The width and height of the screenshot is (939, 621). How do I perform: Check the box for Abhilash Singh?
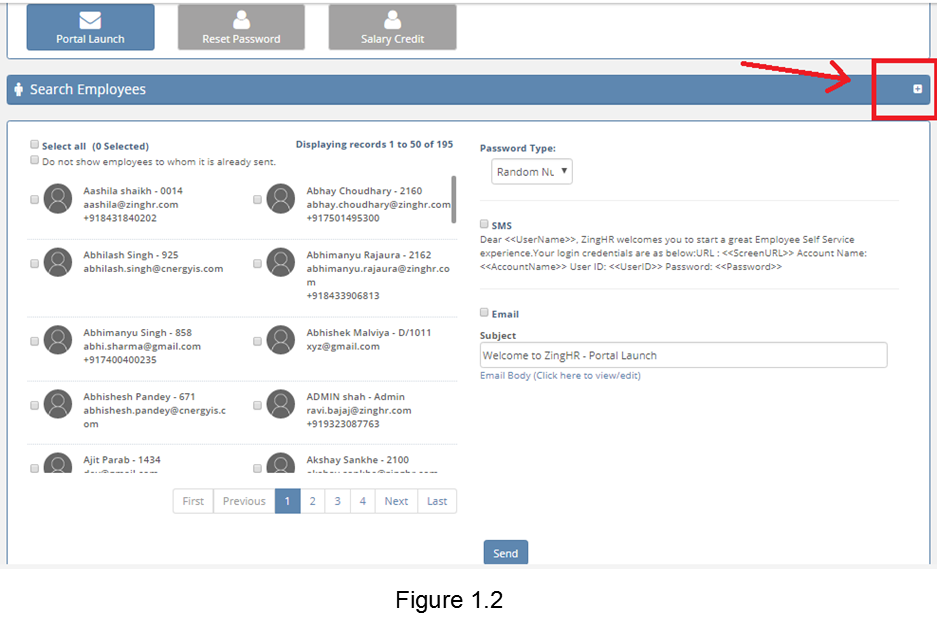tap(35, 263)
